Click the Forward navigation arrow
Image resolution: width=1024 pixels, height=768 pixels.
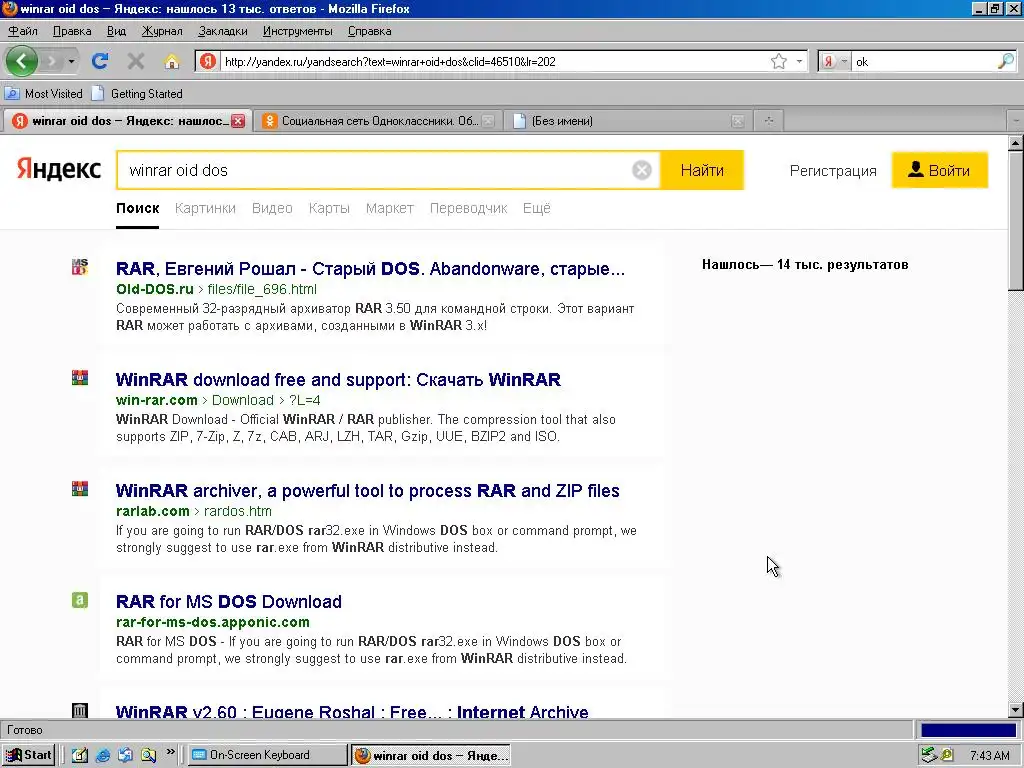pos(52,61)
